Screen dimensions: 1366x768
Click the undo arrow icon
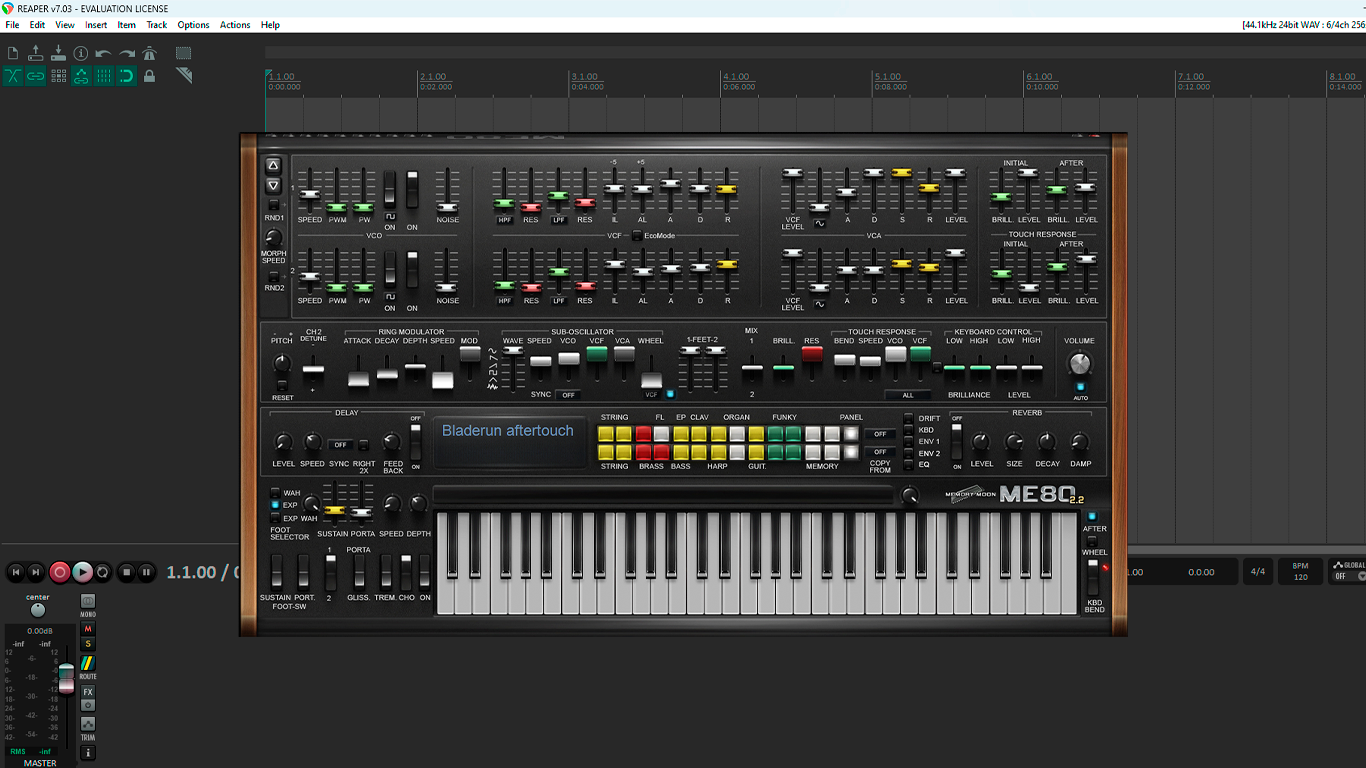[104, 53]
